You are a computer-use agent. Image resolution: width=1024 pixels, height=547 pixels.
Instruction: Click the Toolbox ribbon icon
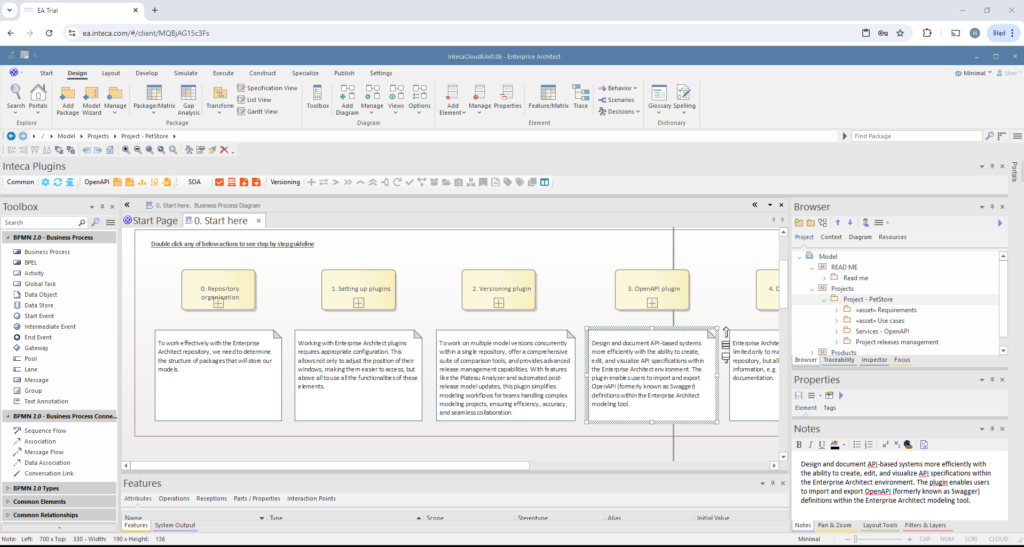(318, 97)
